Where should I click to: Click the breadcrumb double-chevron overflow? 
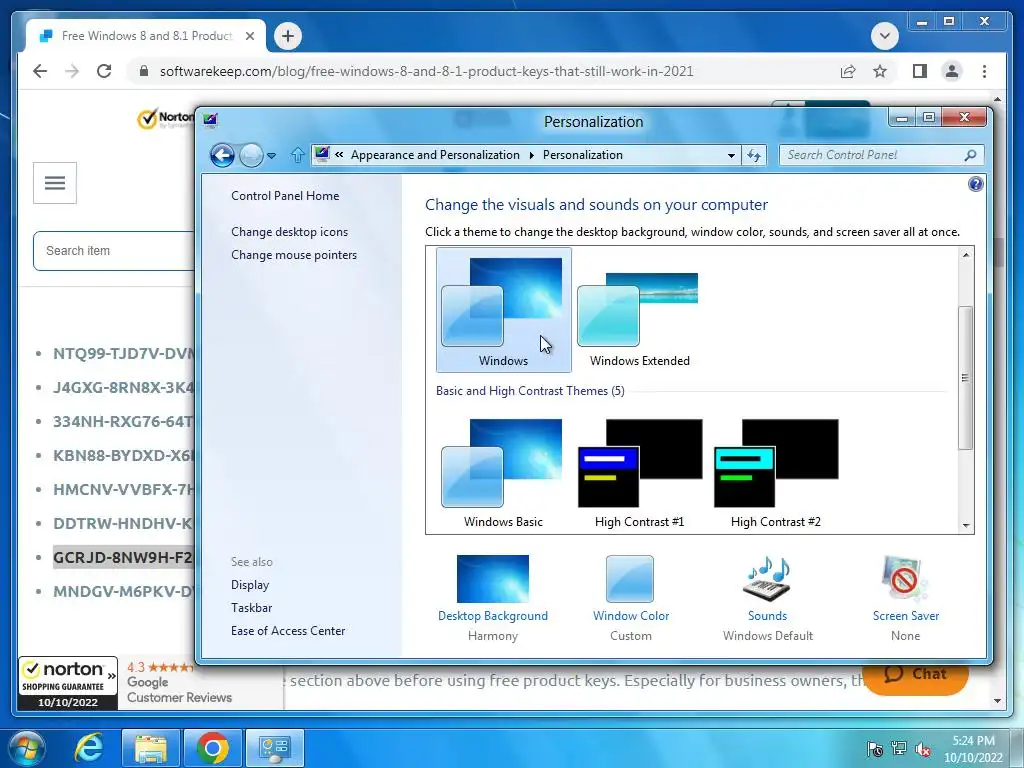click(x=339, y=155)
